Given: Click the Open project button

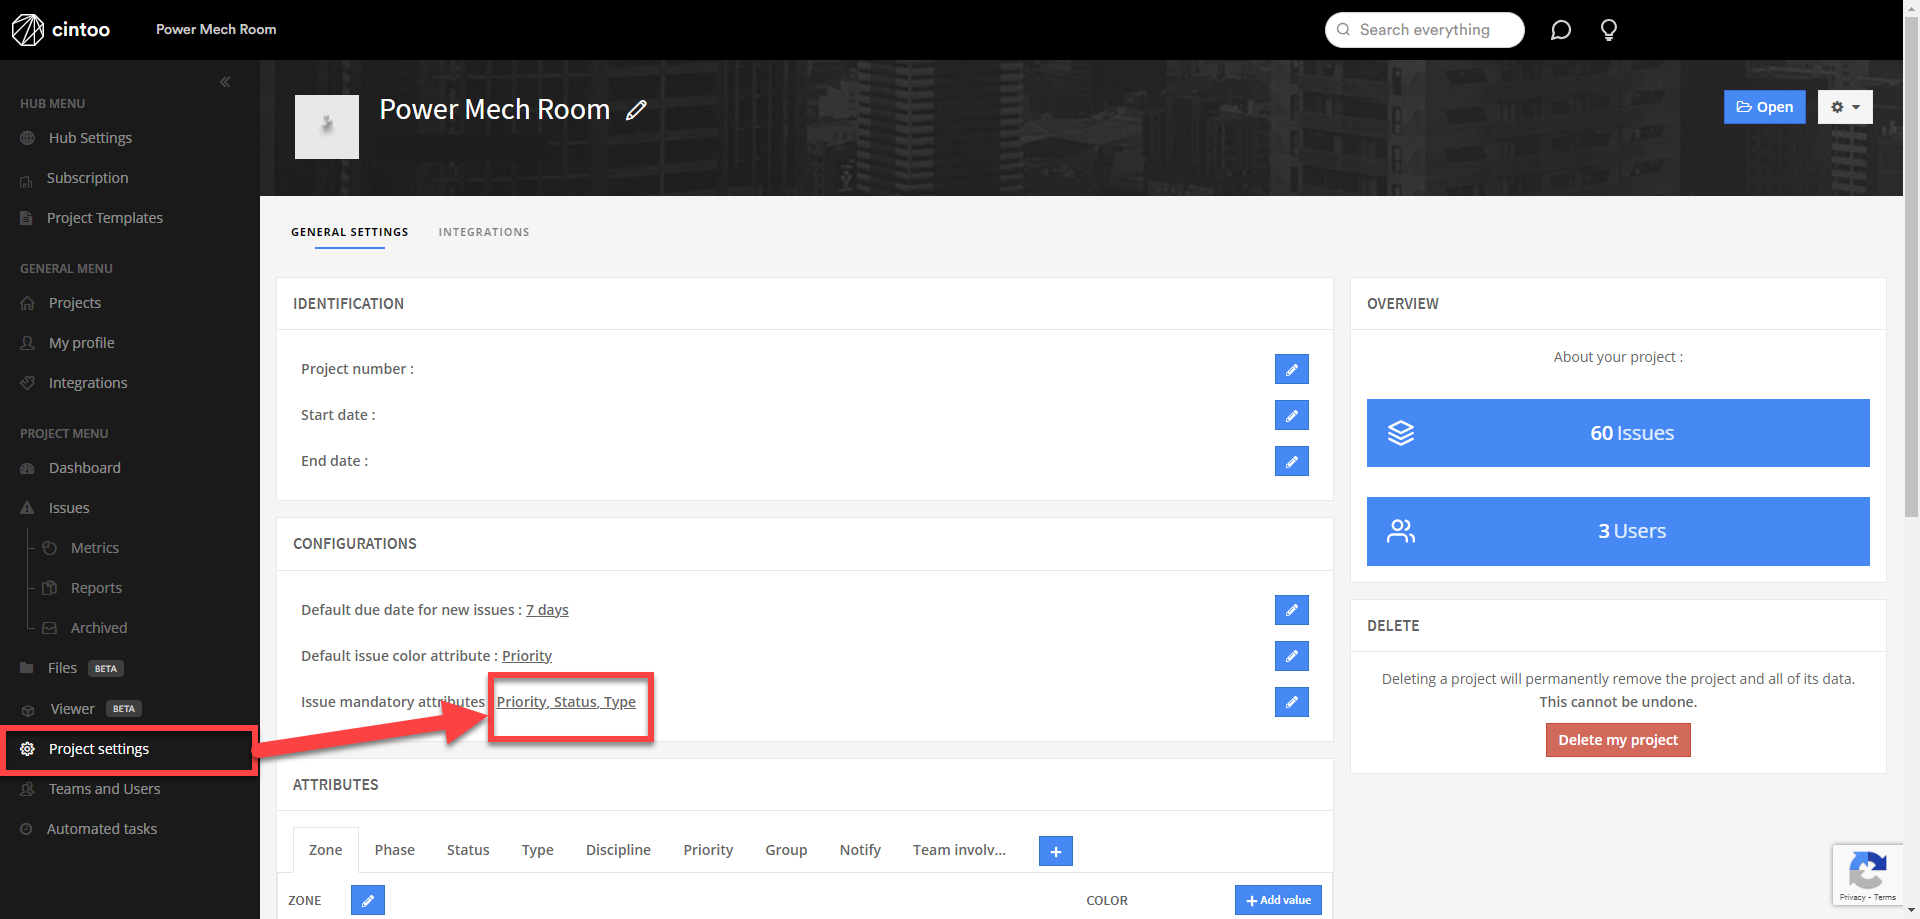Looking at the screenshot, I should 1764,107.
